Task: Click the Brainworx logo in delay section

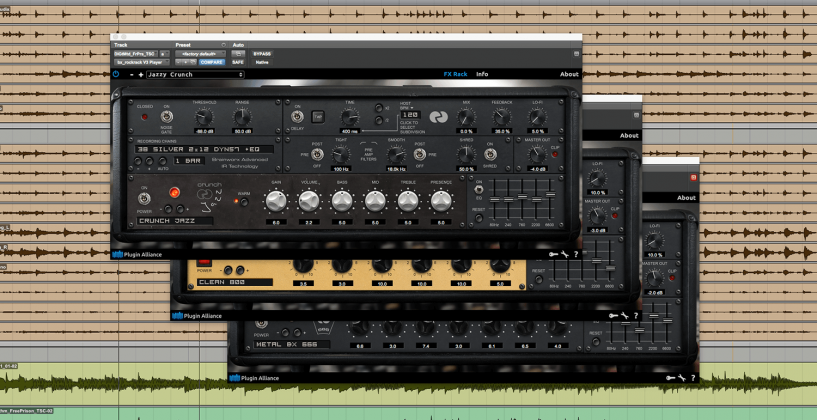Action: (x=439, y=117)
